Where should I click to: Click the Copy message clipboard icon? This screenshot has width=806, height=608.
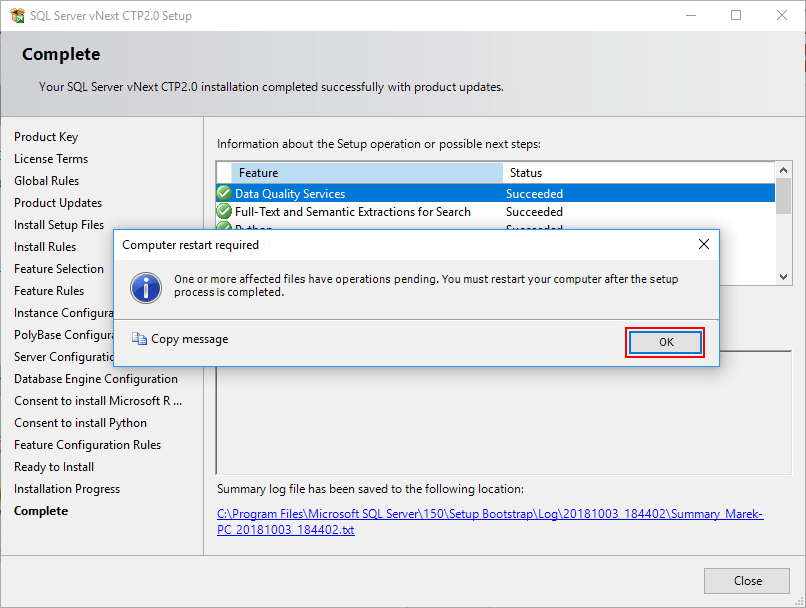(x=140, y=339)
